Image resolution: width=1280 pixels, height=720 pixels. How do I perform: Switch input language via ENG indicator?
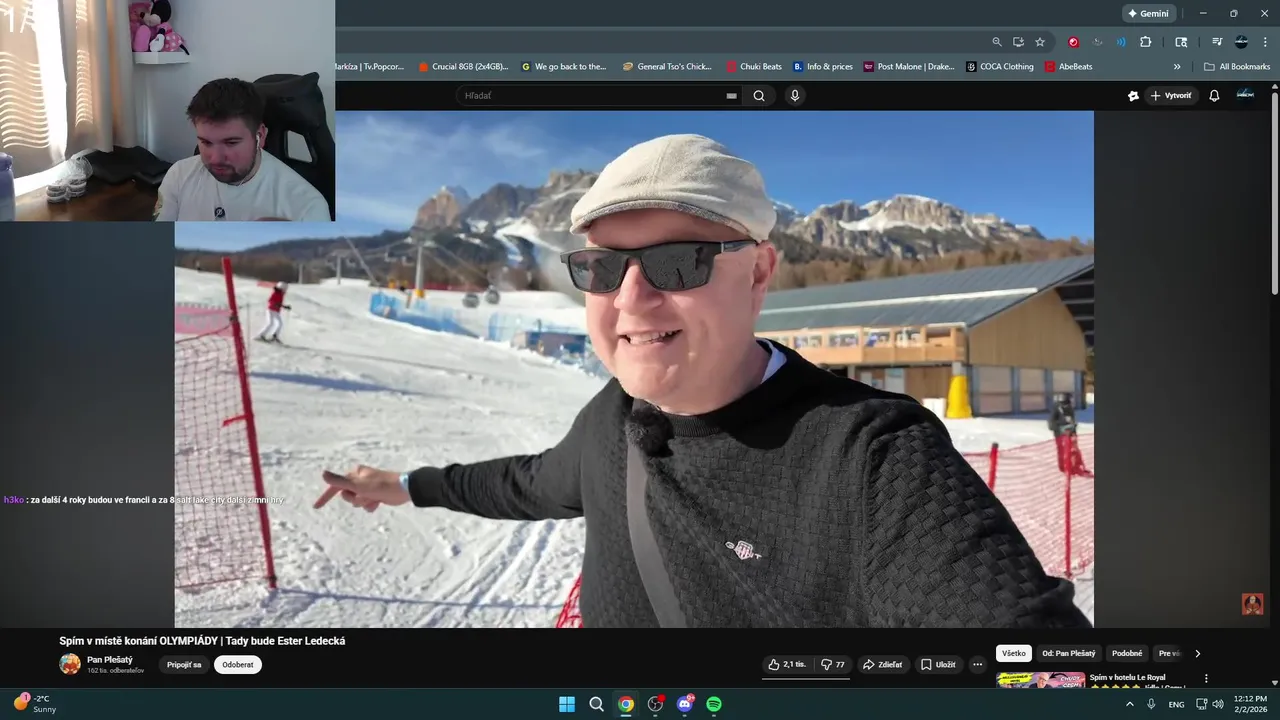point(1176,704)
